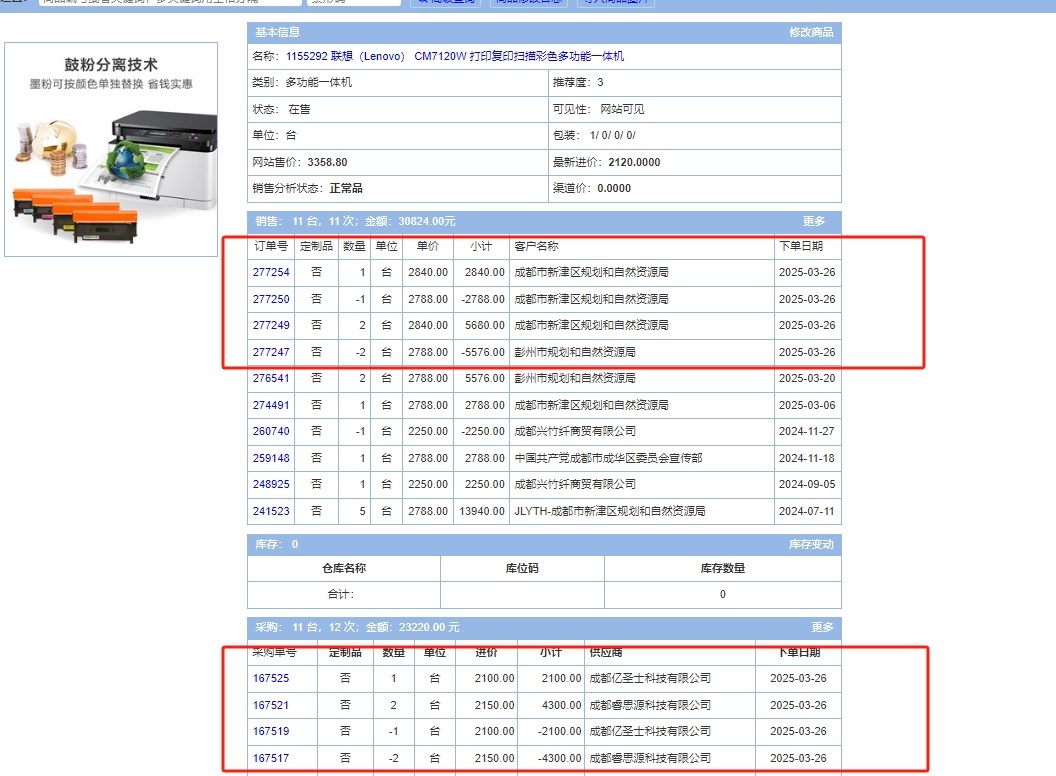
Task: Click customer JLYTH-成都市新津区规划和自然资源局
Action: pos(609,511)
